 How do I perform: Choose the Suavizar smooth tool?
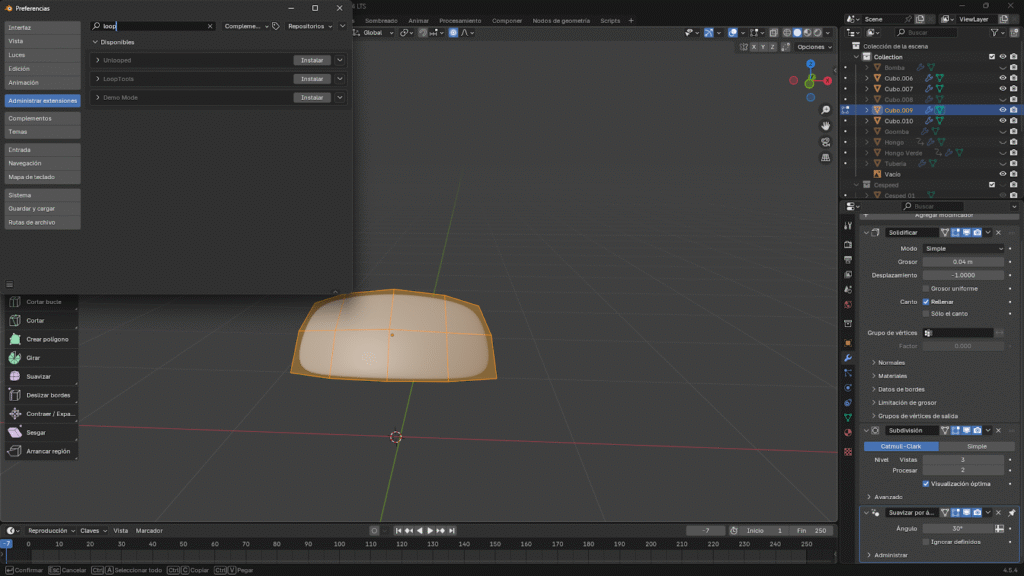pyautogui.click(x=40, y=376)
